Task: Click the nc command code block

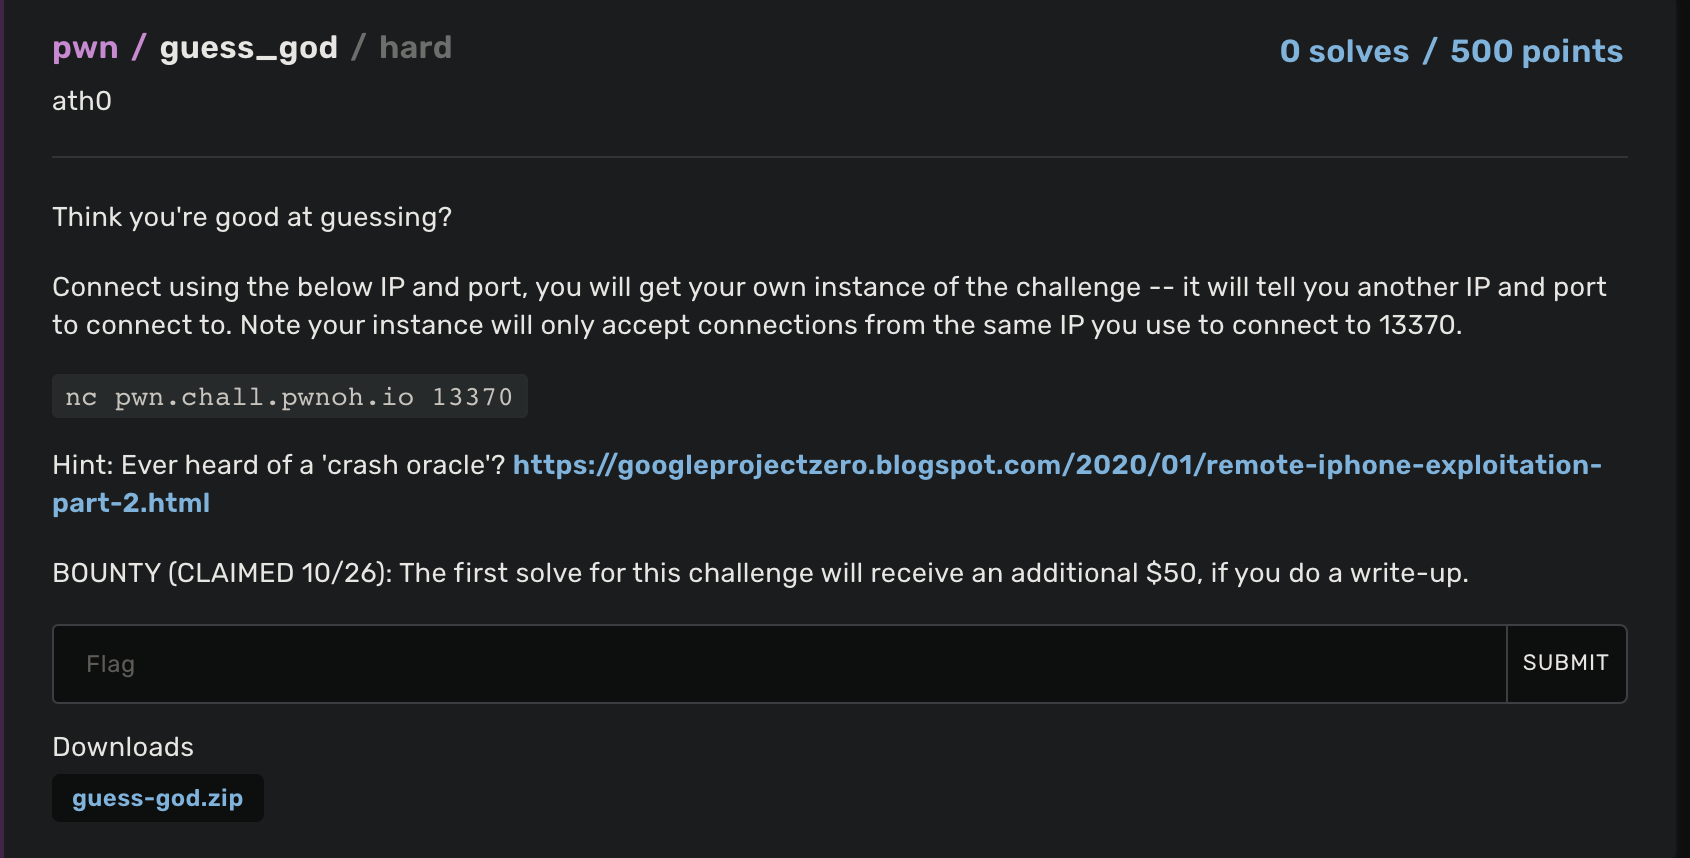Action: (290, 397)
